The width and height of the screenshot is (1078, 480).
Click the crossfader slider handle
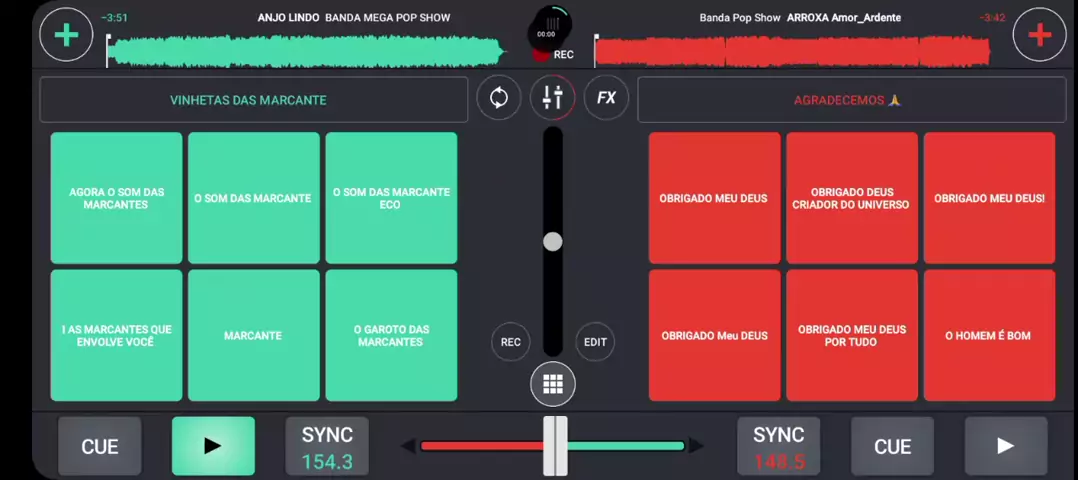pos(555,446)
